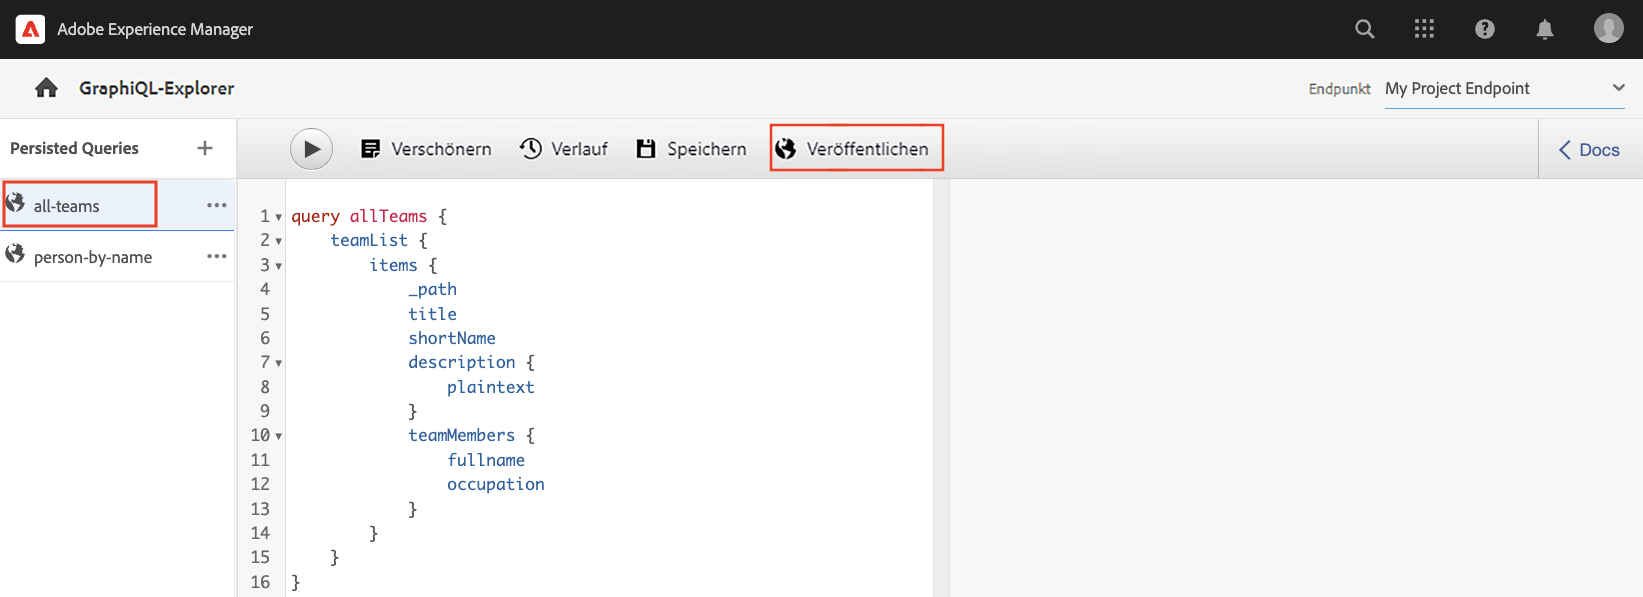Click the occupation field in editor

(496, 484)
